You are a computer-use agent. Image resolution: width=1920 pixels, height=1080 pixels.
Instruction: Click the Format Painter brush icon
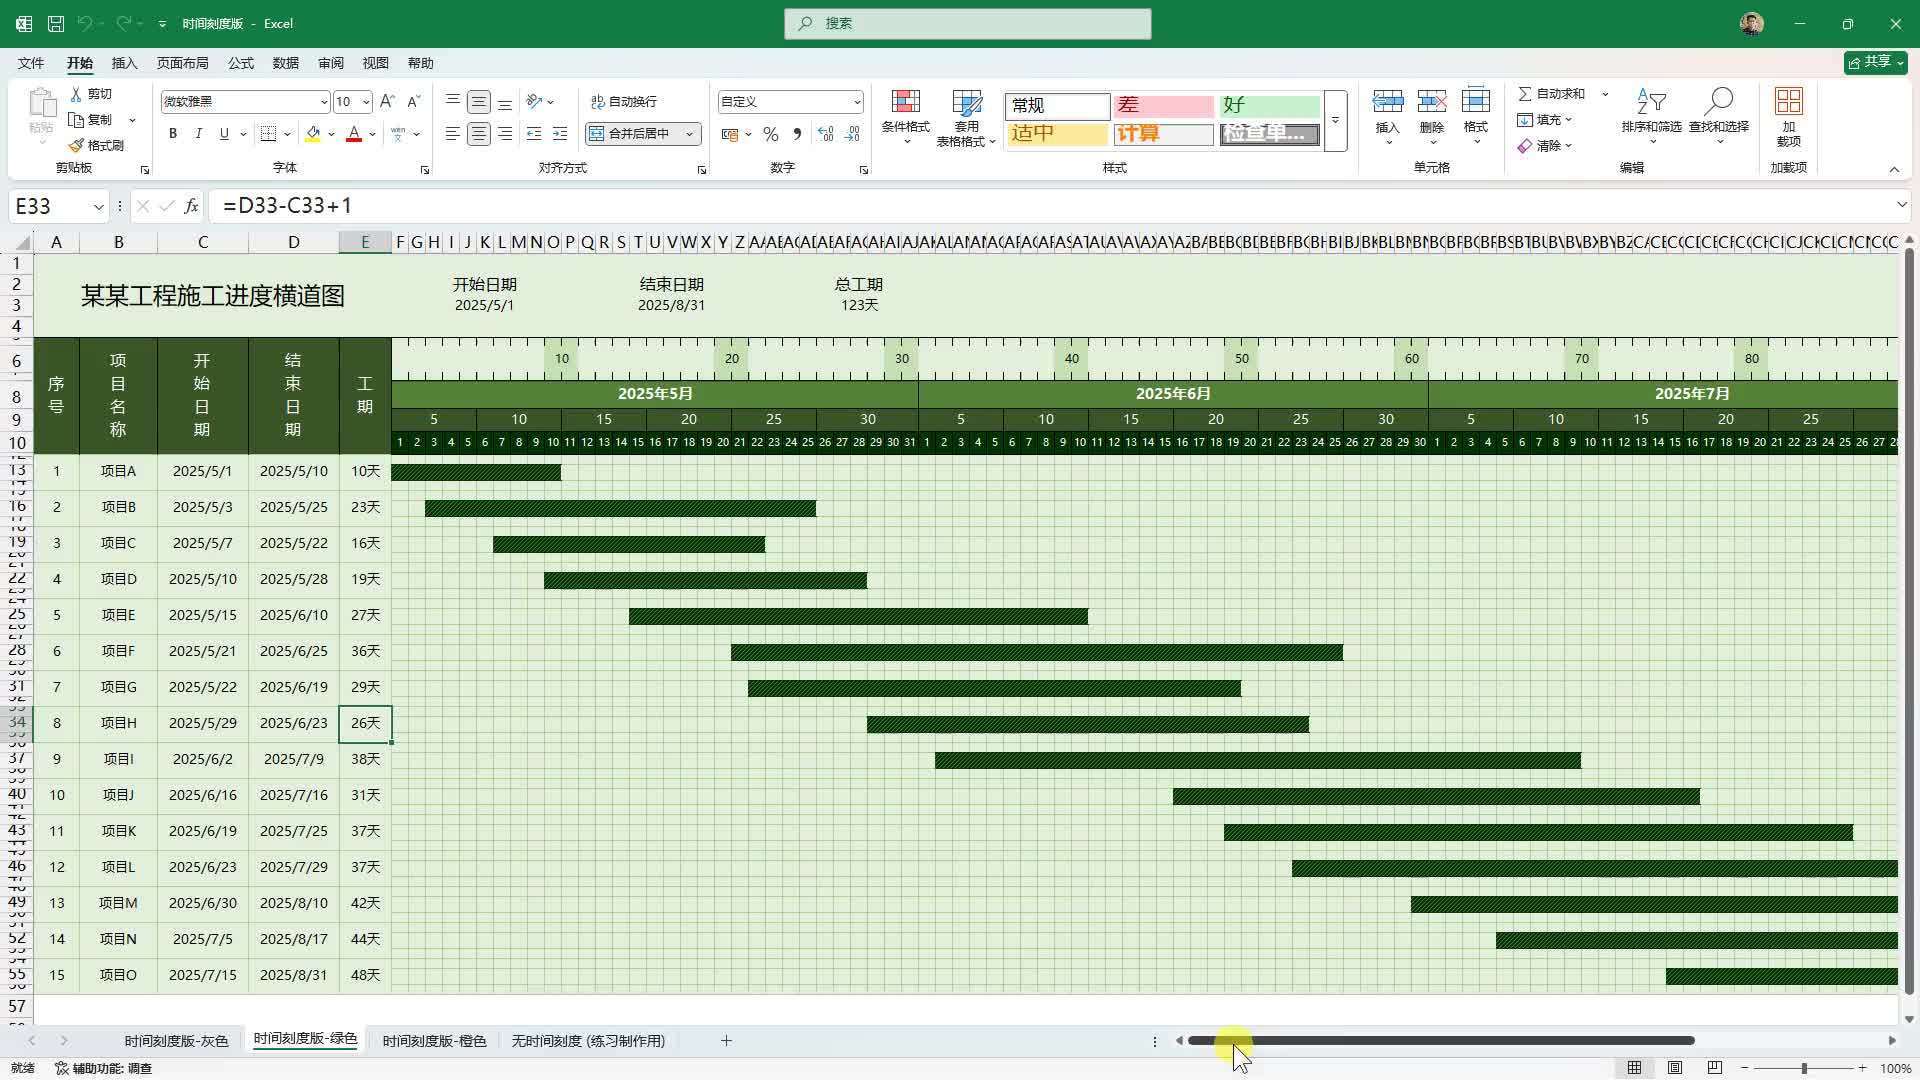(77, 146)
